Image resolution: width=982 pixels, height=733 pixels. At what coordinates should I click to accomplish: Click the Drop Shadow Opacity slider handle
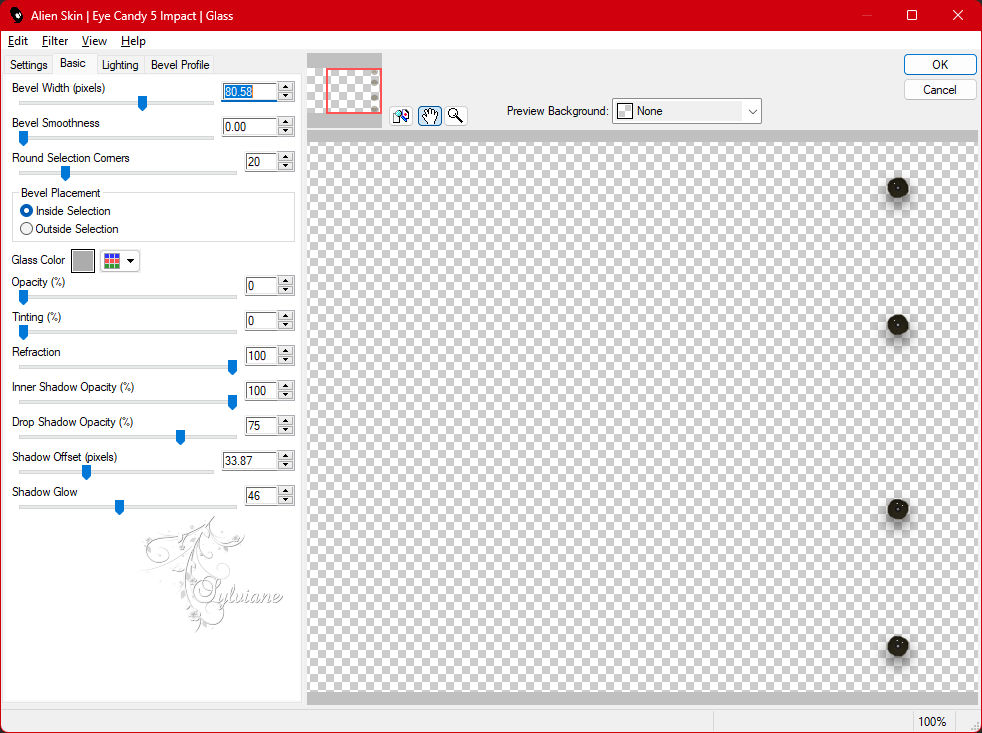point(180,437)
